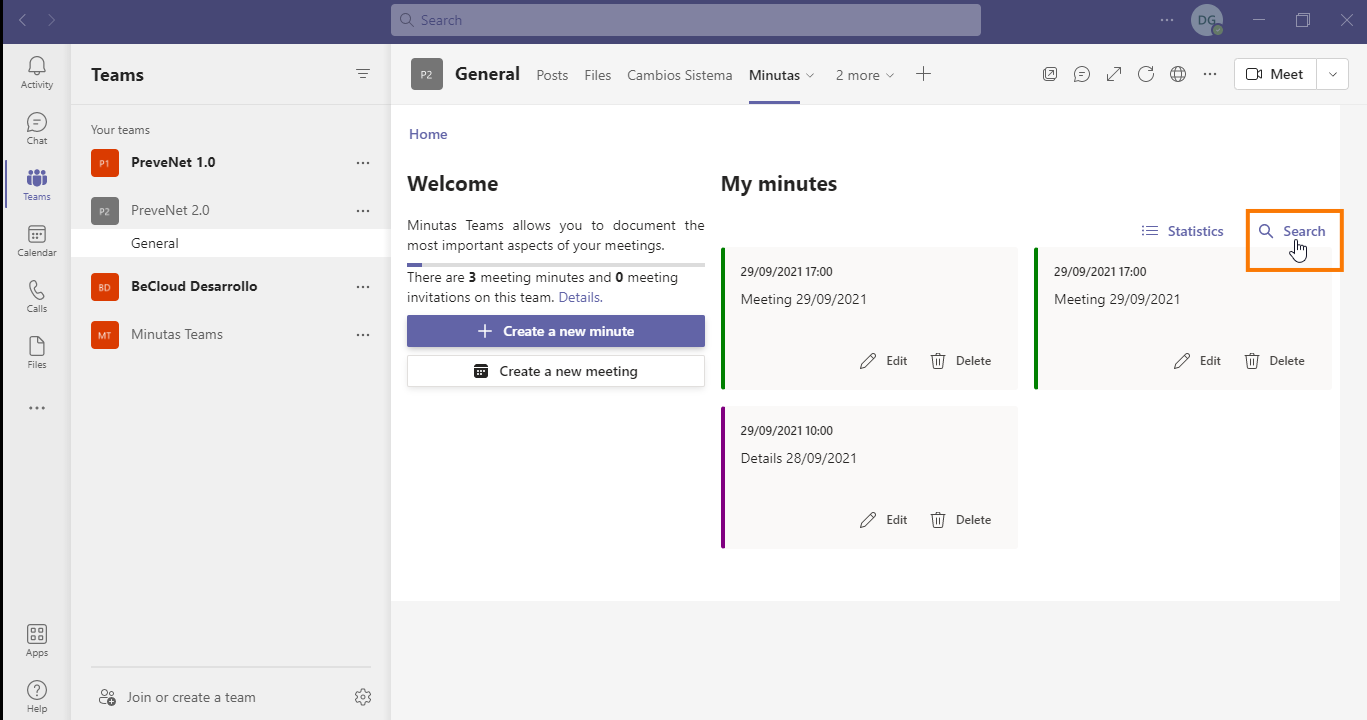Open the Cambios Sistema tab

[680, 75]
